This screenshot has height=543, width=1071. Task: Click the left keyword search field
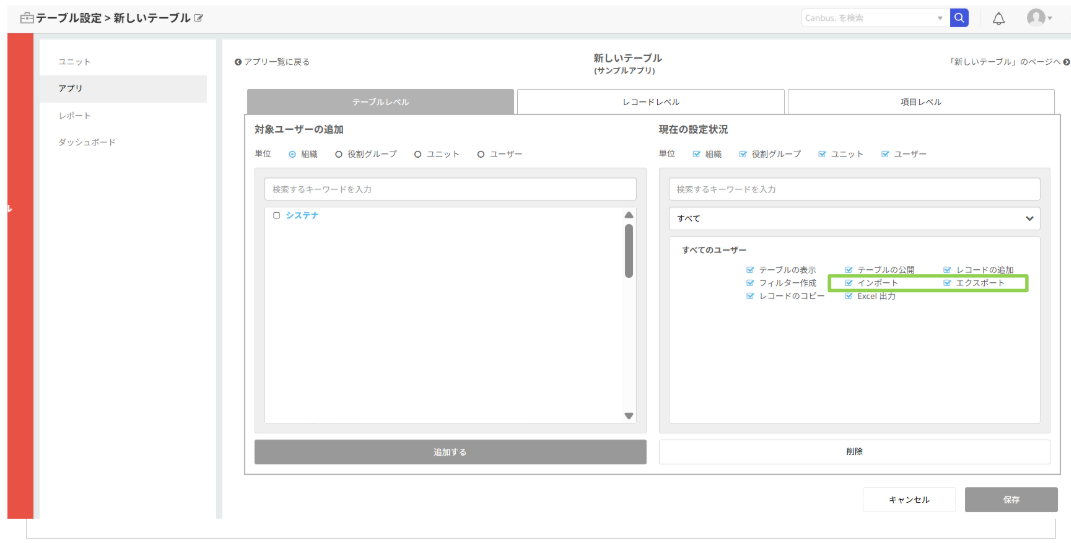450,189
